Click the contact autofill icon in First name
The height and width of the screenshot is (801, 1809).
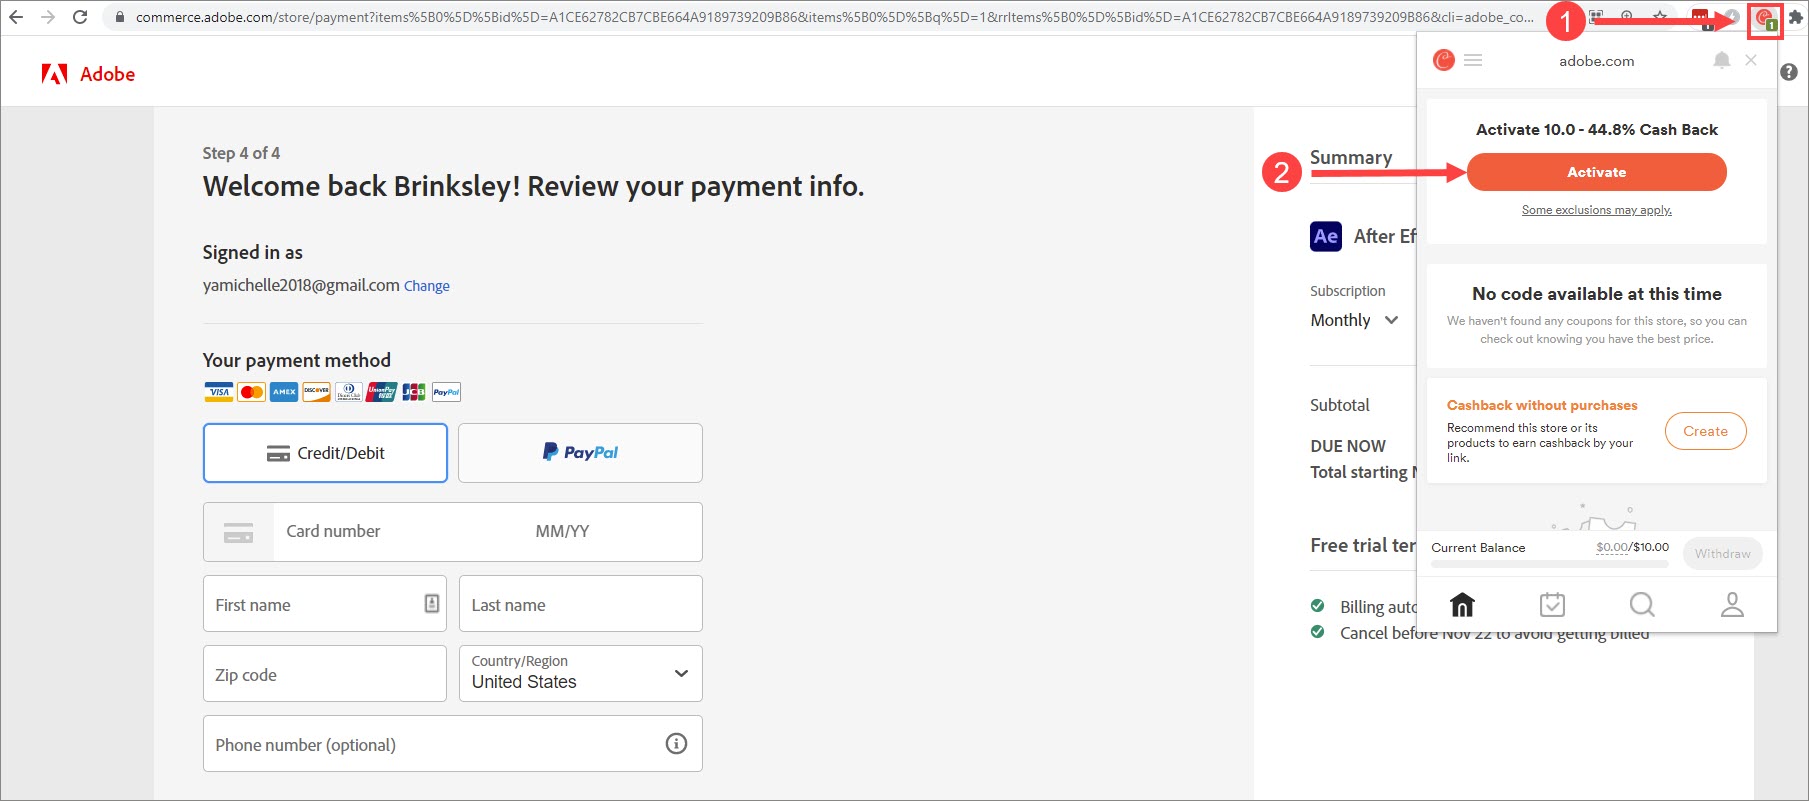(432, 603)
